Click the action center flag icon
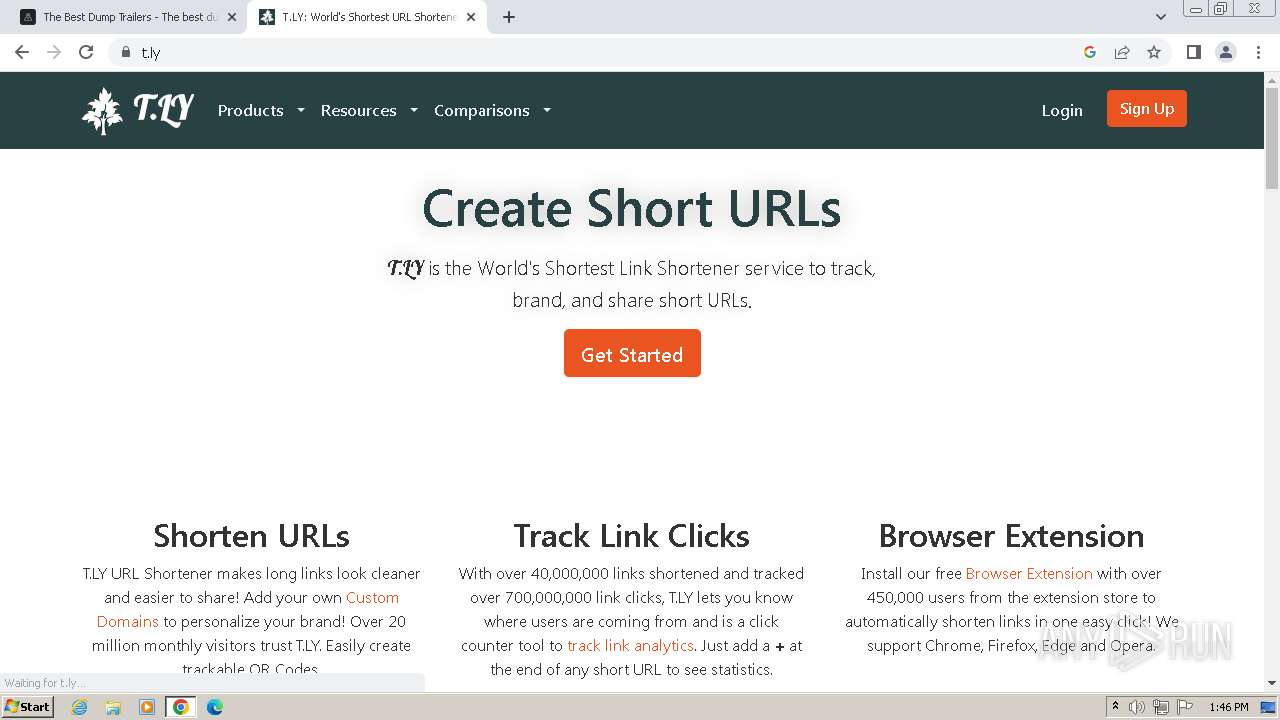This screenshot has width=1280, height=720. pos(1185,707)
